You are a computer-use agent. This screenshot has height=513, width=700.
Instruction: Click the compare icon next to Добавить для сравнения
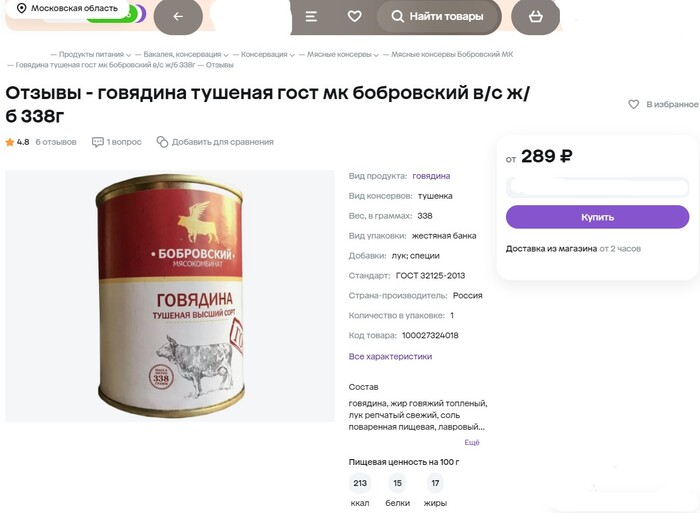(x=162, y=142)
